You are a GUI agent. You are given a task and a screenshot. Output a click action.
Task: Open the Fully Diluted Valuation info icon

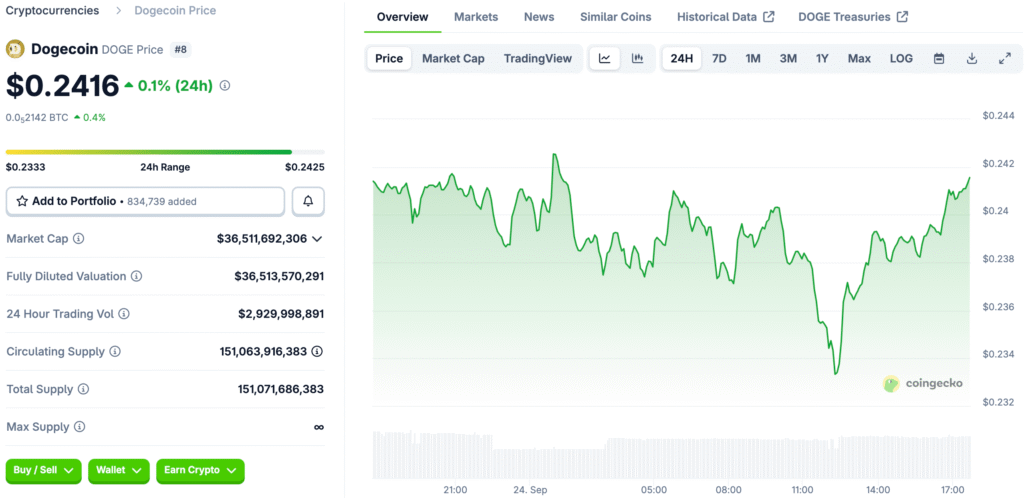click(x=136, y=277)
